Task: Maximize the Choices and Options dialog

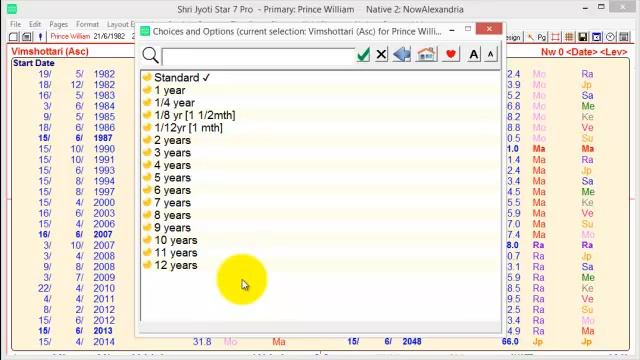Action: (468, 29)
